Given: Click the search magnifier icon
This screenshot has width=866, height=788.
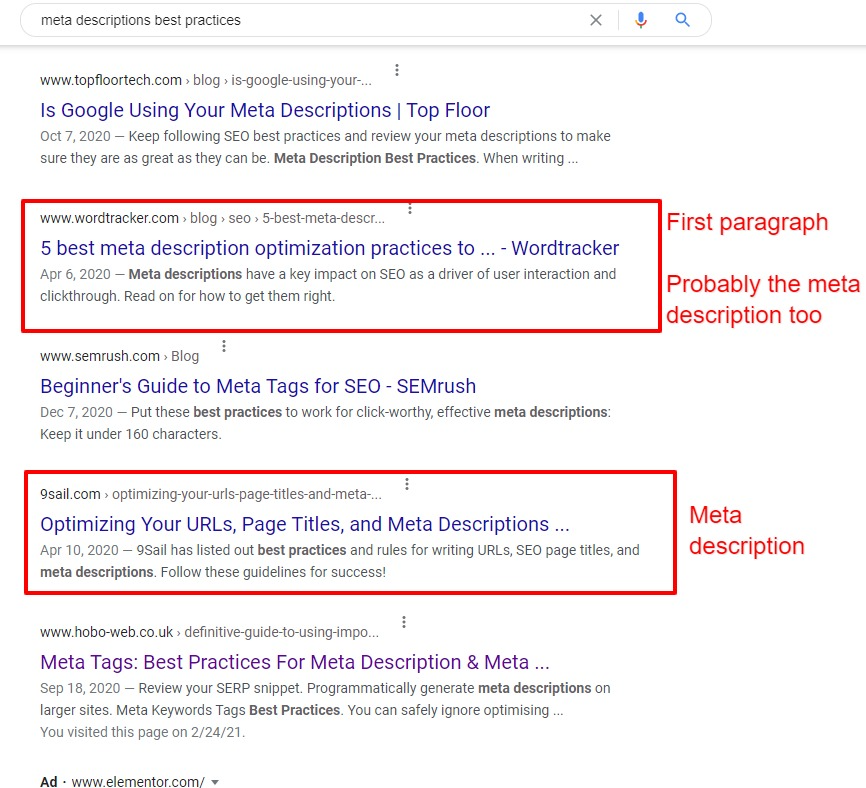Looking at the screenshot, I should pos(683,20).
